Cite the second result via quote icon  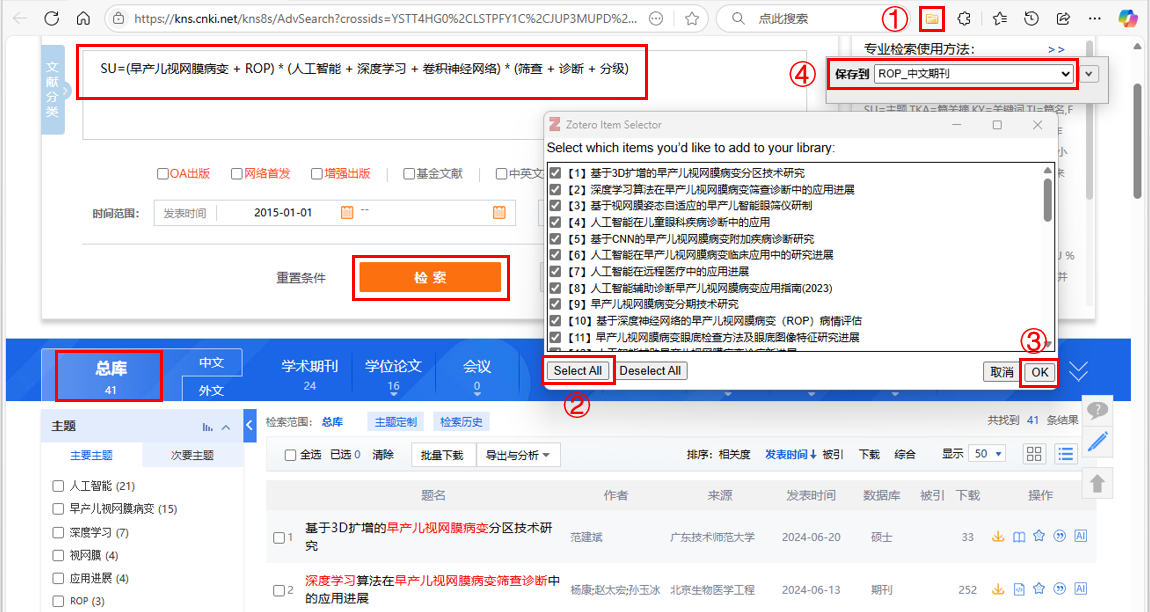[1059, 589]
